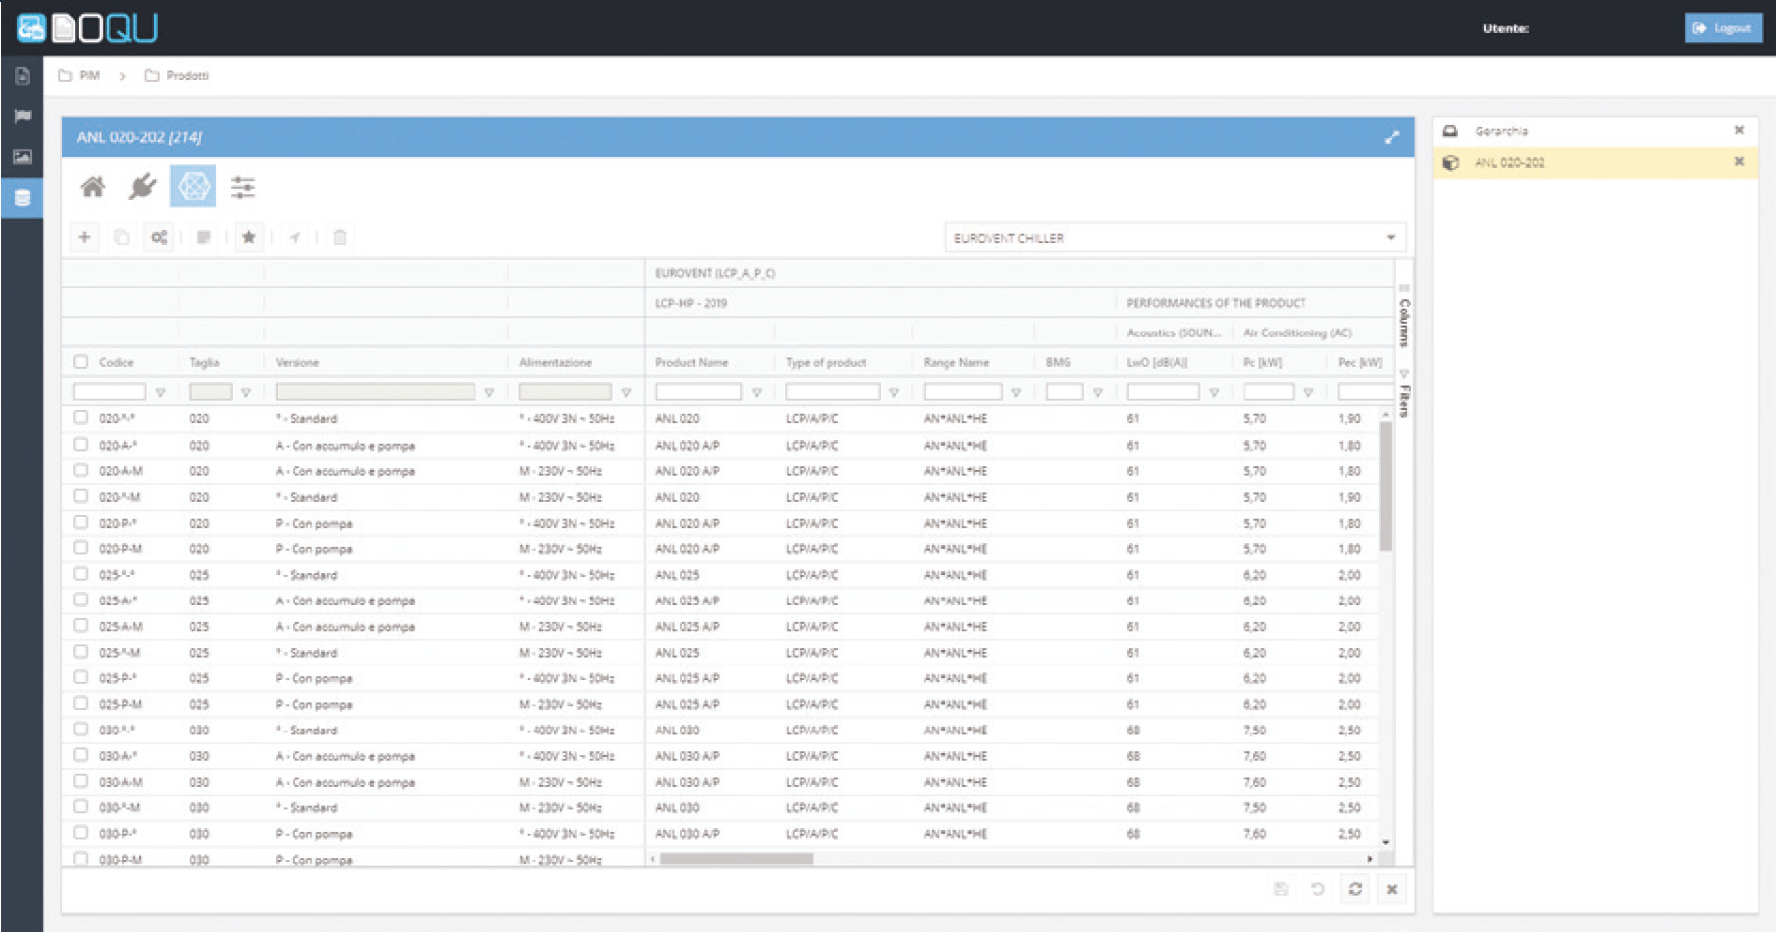
Task: Click the copy row icon
Action: tap(121, 237)
